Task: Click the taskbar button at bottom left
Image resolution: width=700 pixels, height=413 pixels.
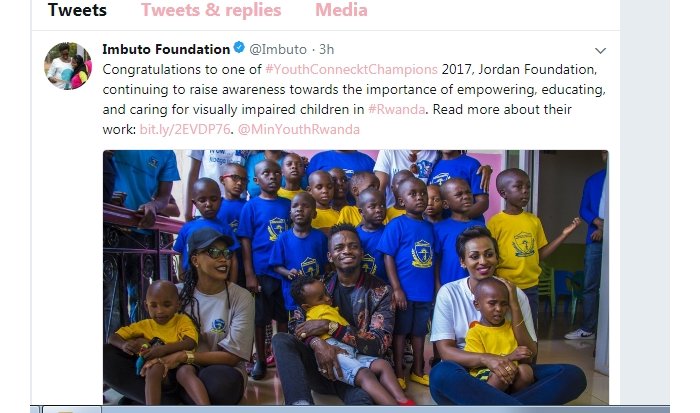Action: (x=72, y=409)
